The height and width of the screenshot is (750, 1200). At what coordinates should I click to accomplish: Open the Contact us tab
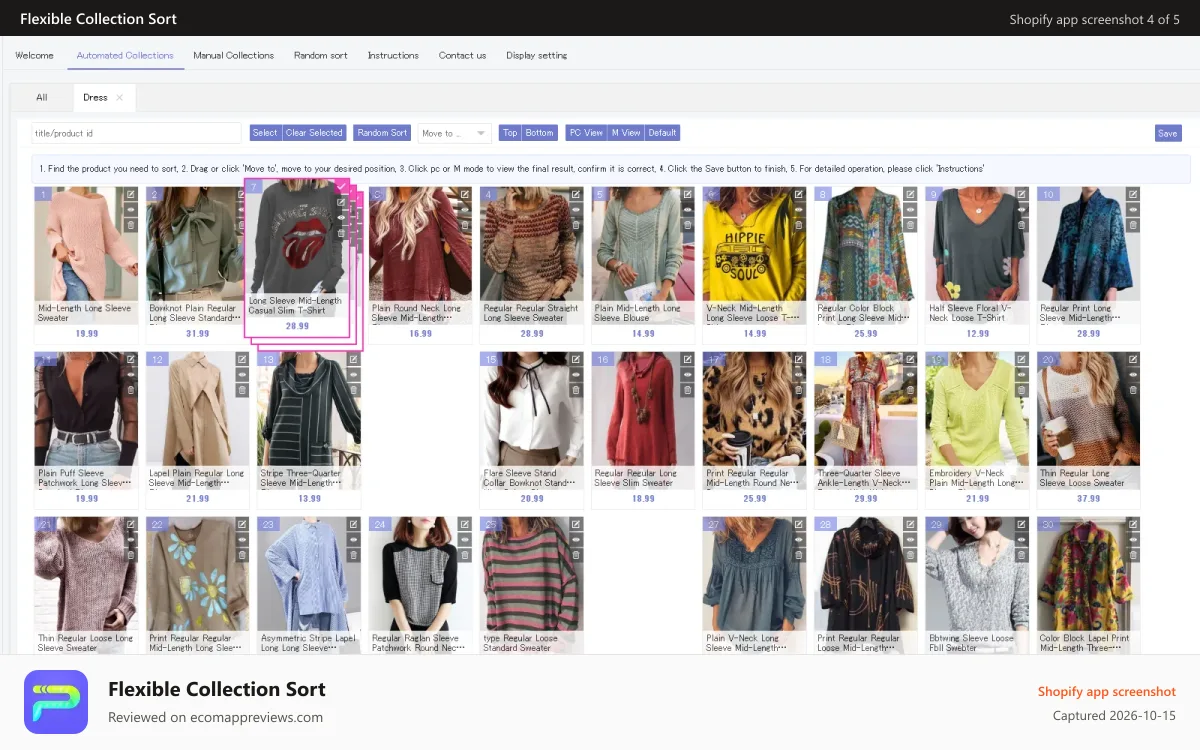pos(462,55)
